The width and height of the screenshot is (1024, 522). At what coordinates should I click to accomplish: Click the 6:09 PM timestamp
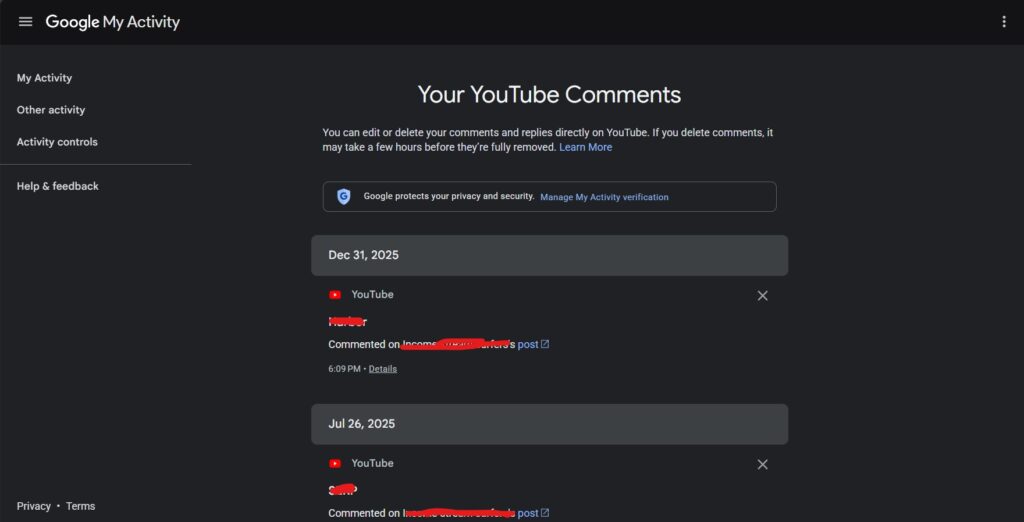click(x=344, y=368)
